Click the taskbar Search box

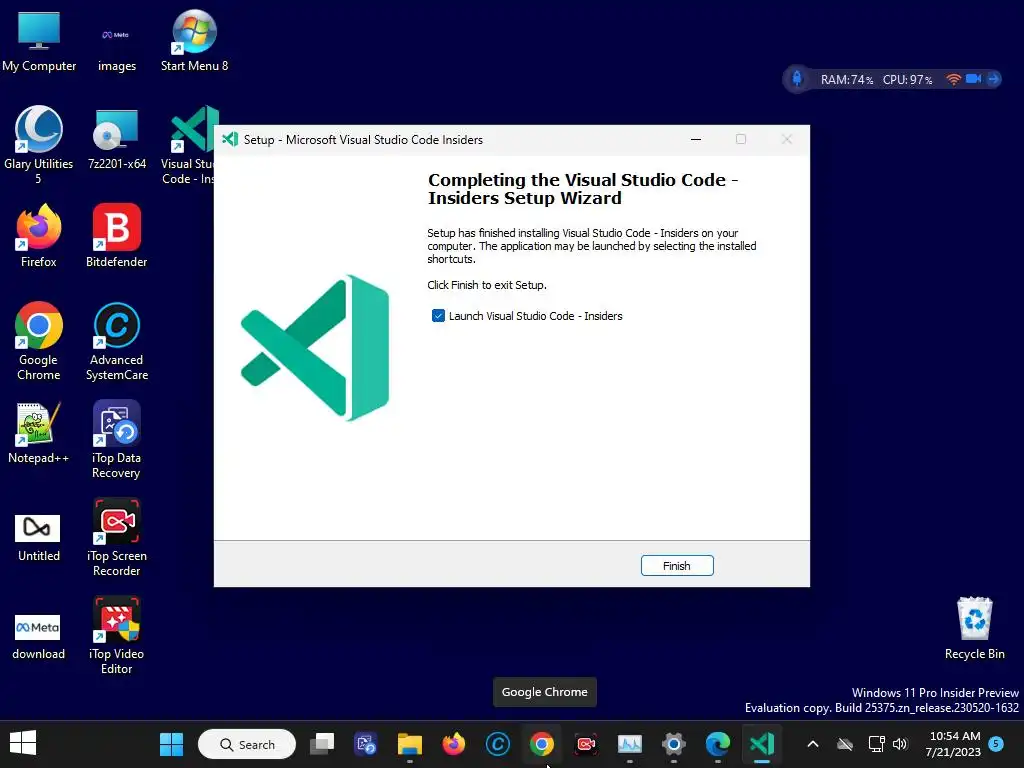pos(247,744)
